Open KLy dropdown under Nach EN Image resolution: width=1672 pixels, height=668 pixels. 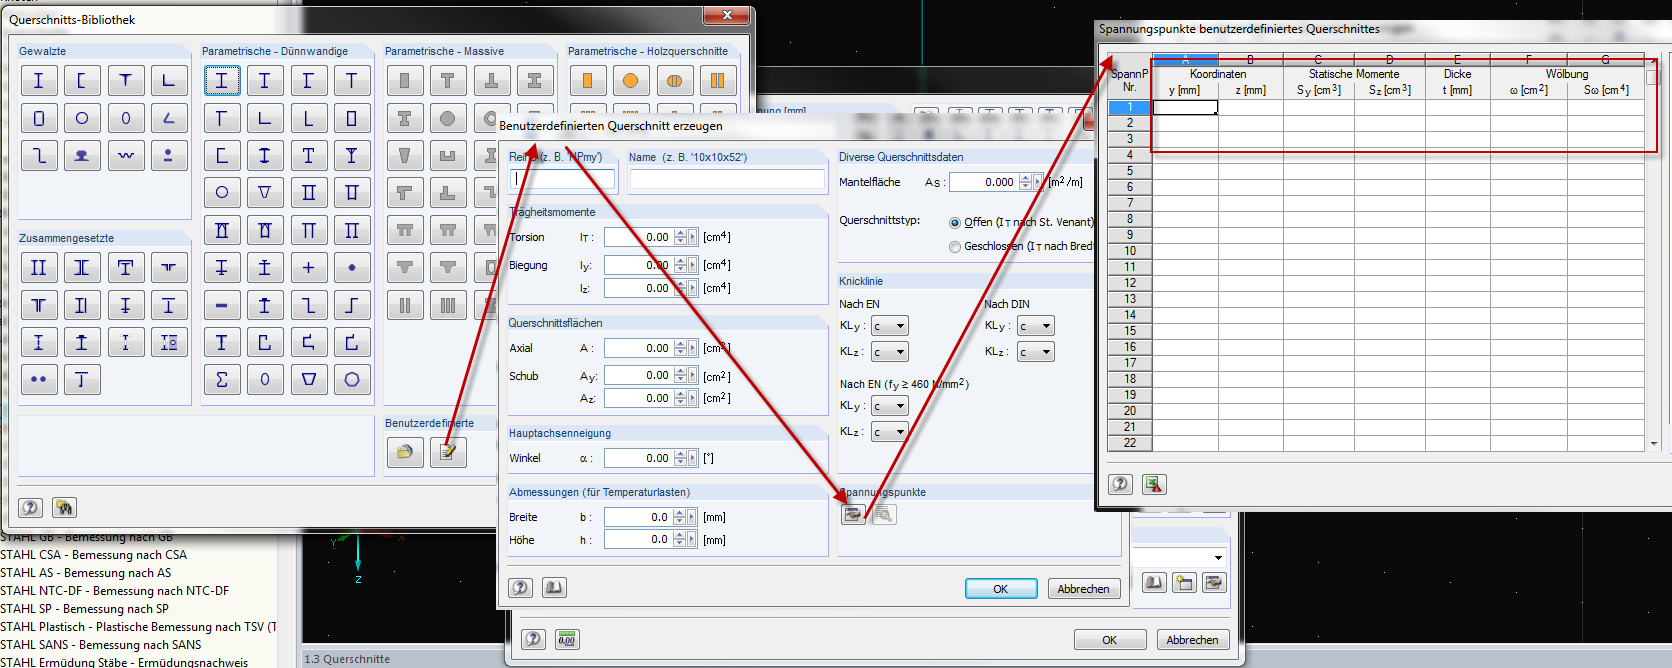[889, 326]
